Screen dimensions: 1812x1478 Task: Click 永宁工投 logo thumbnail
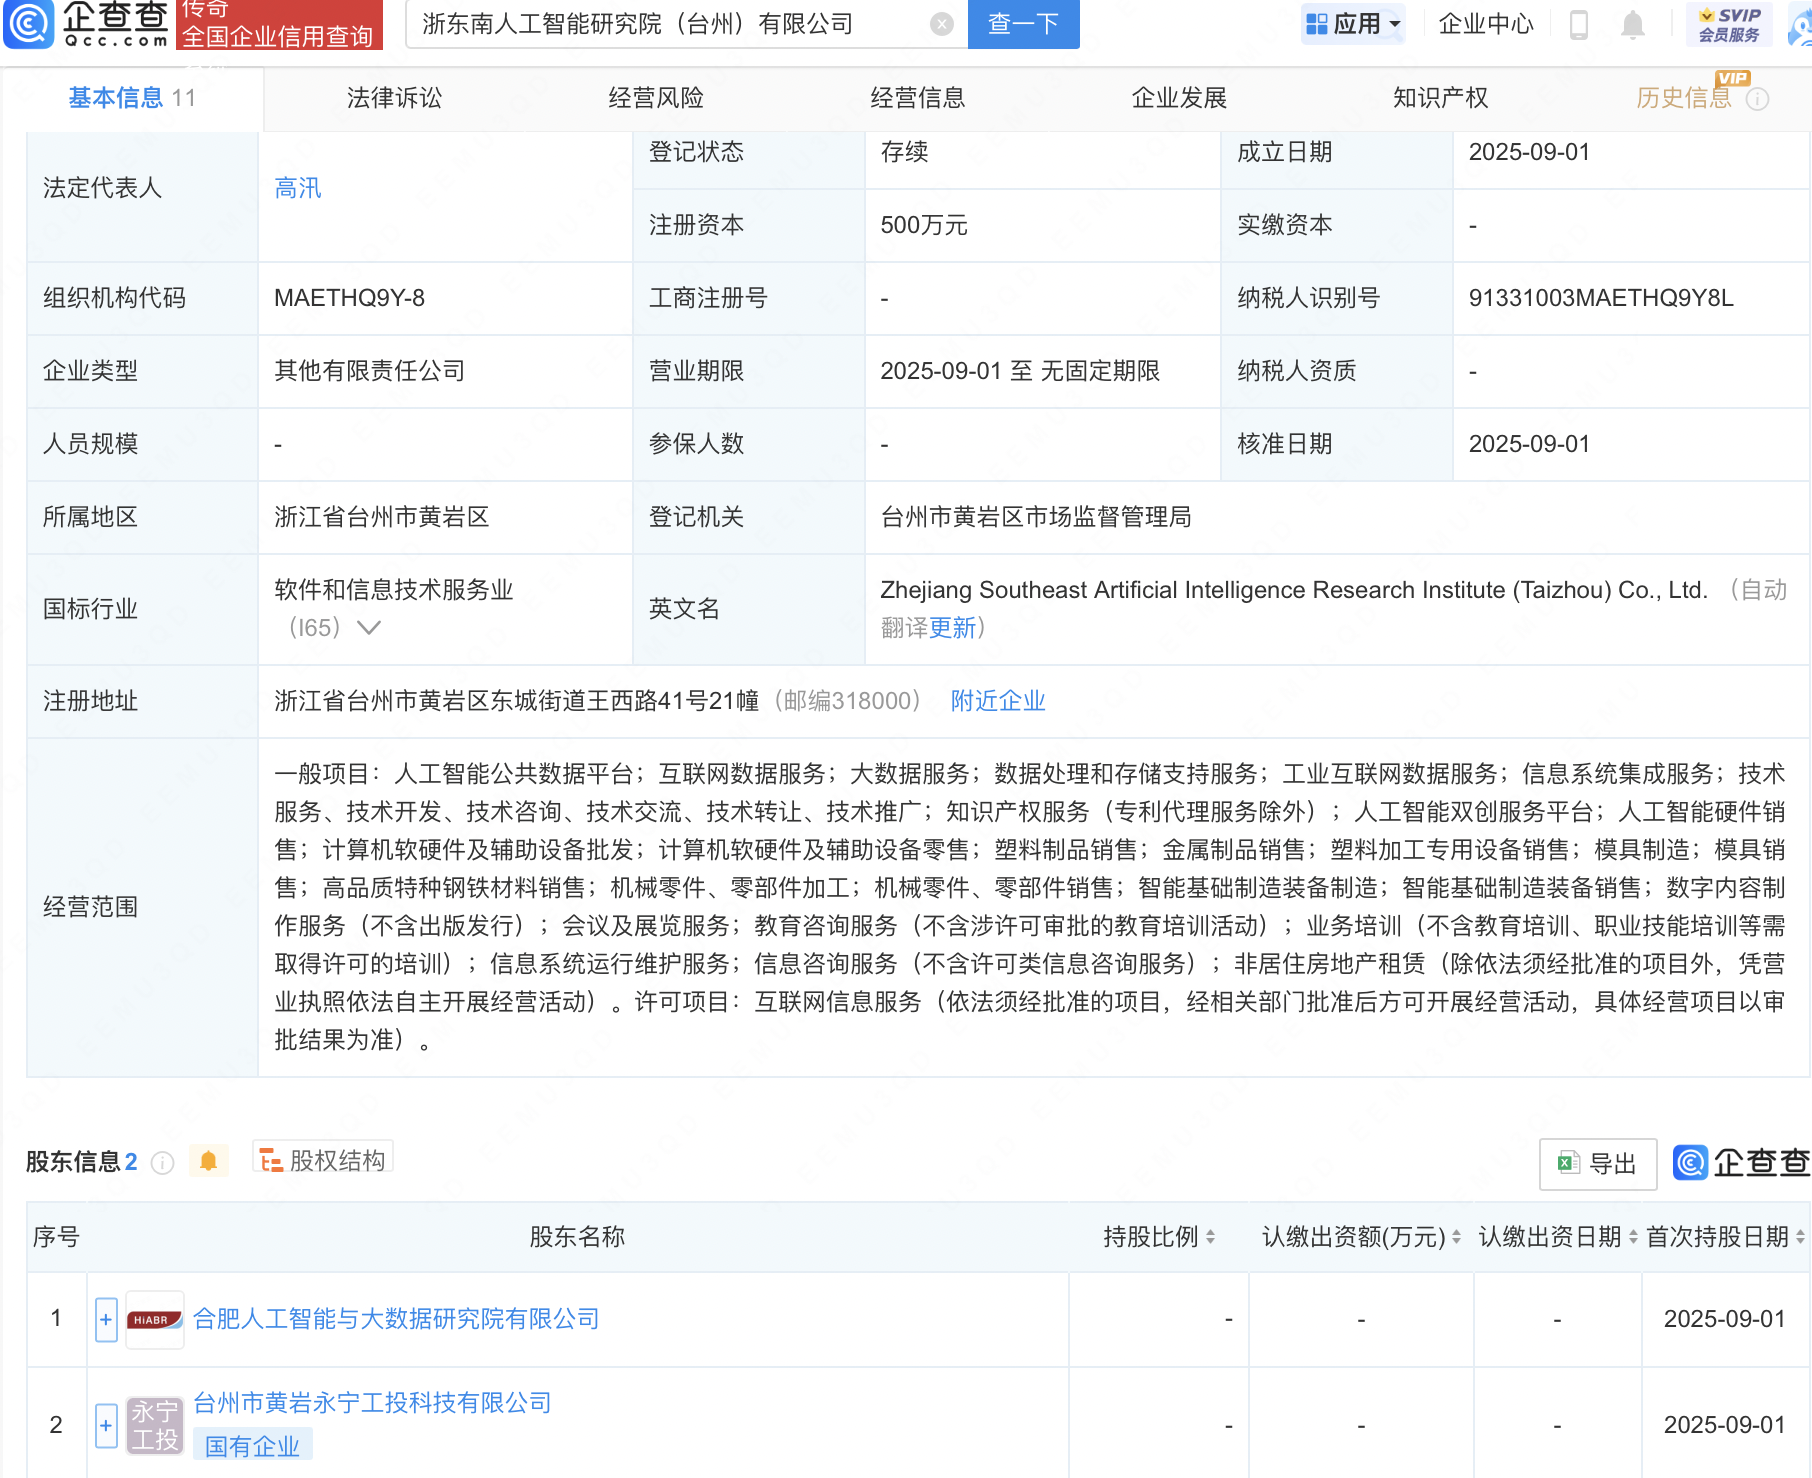(x=155, y=1425)
